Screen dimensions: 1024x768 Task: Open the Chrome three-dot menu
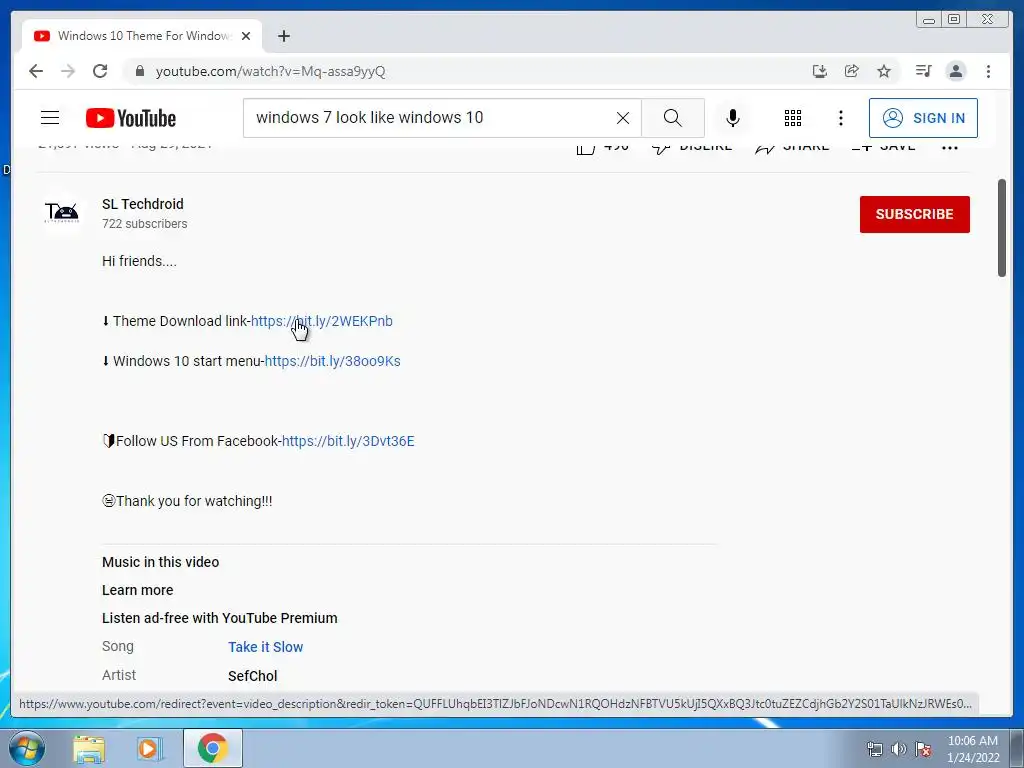988,71
